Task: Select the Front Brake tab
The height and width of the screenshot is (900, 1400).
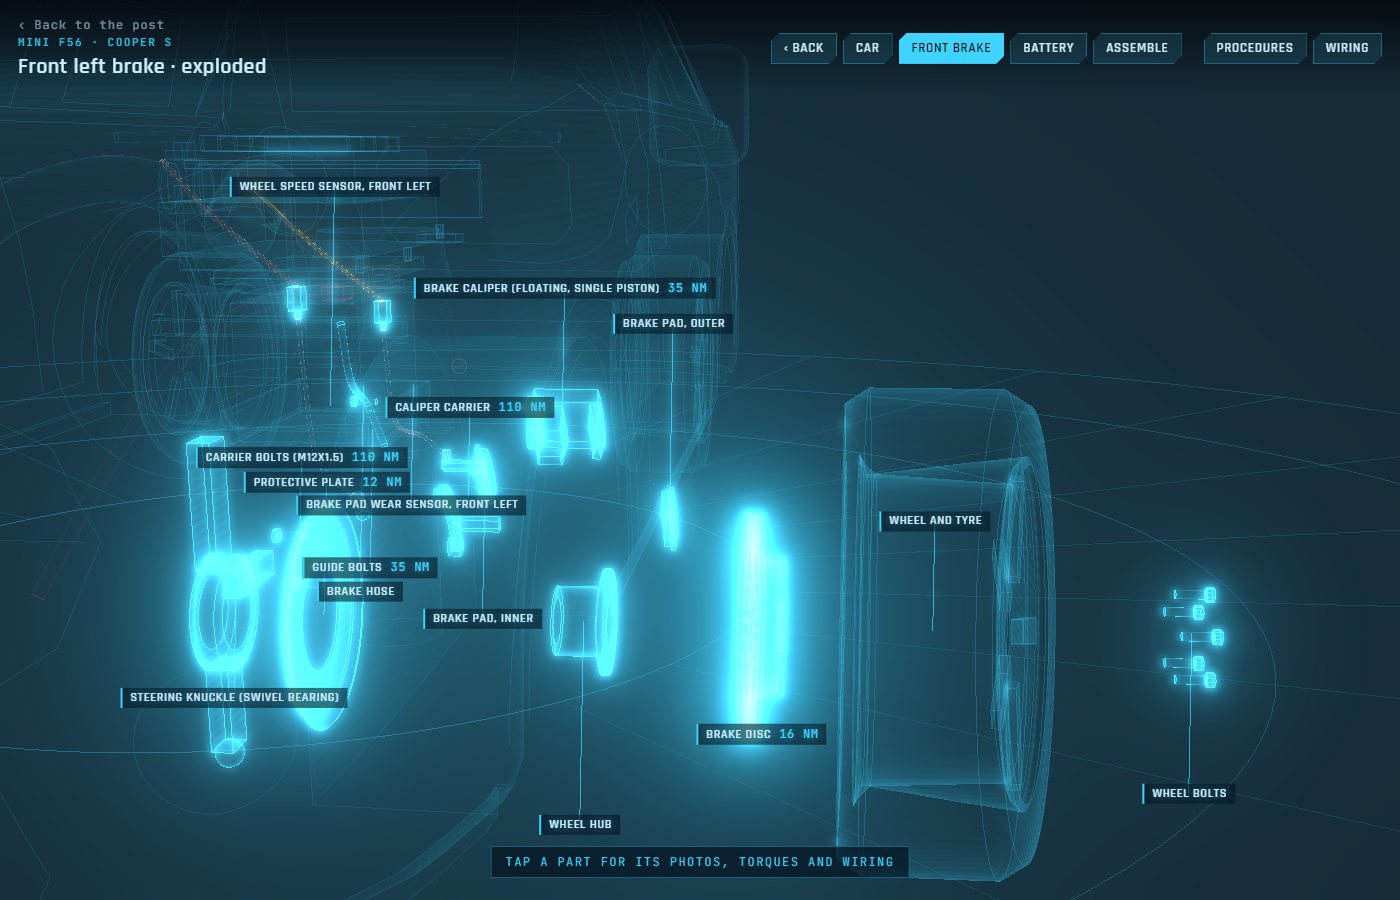Action: tap(951, 48)
